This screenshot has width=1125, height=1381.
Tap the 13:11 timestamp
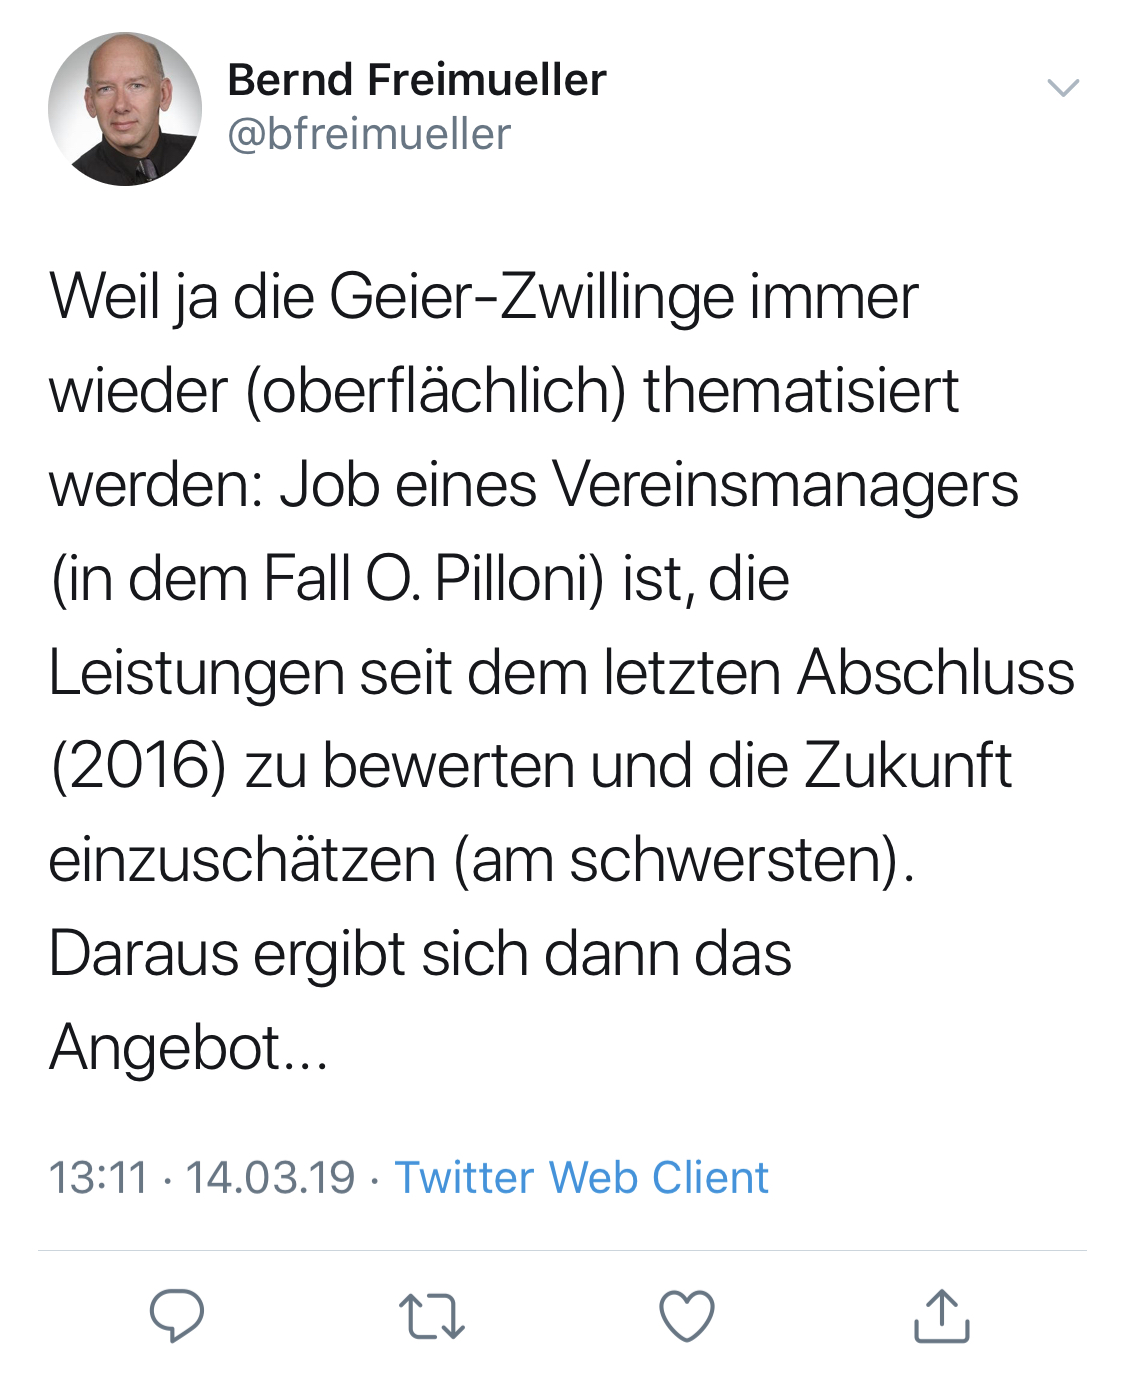(x=98, y=1177)
